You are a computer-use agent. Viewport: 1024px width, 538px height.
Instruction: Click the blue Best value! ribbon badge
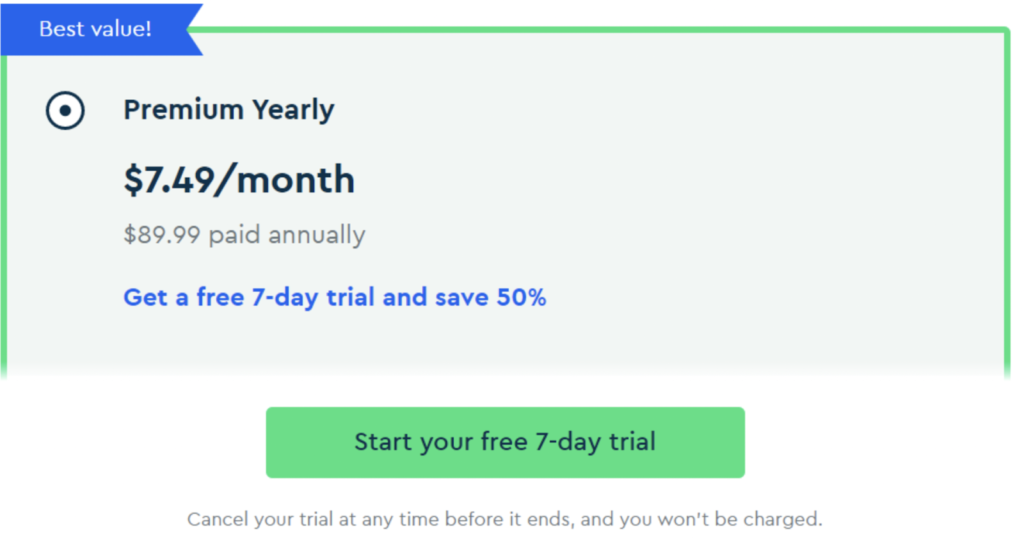click(x=95, y=28)
